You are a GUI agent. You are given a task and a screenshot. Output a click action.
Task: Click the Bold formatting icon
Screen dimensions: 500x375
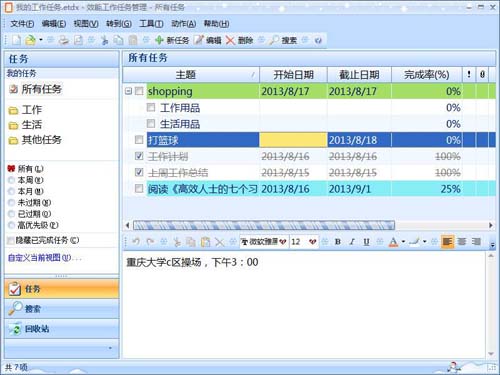[337, 242]
